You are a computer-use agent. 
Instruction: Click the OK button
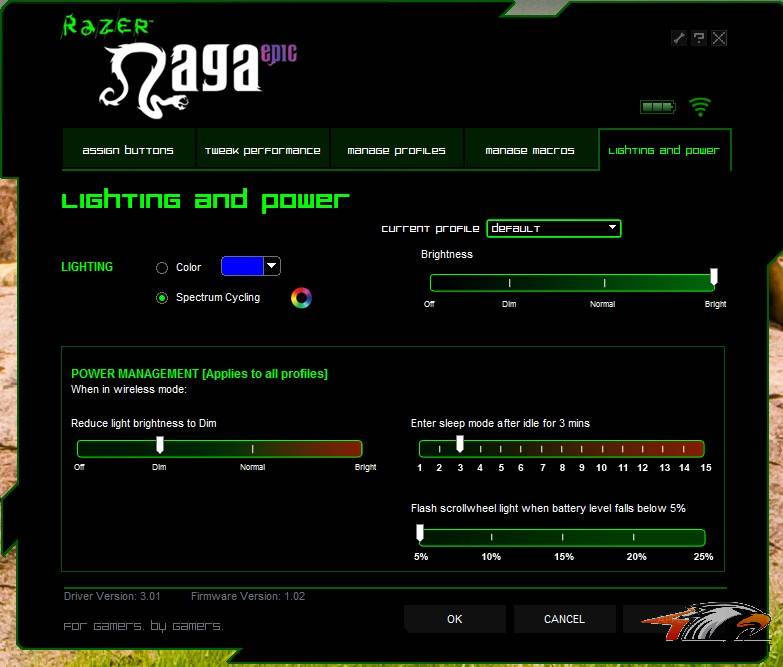point(454,619)
